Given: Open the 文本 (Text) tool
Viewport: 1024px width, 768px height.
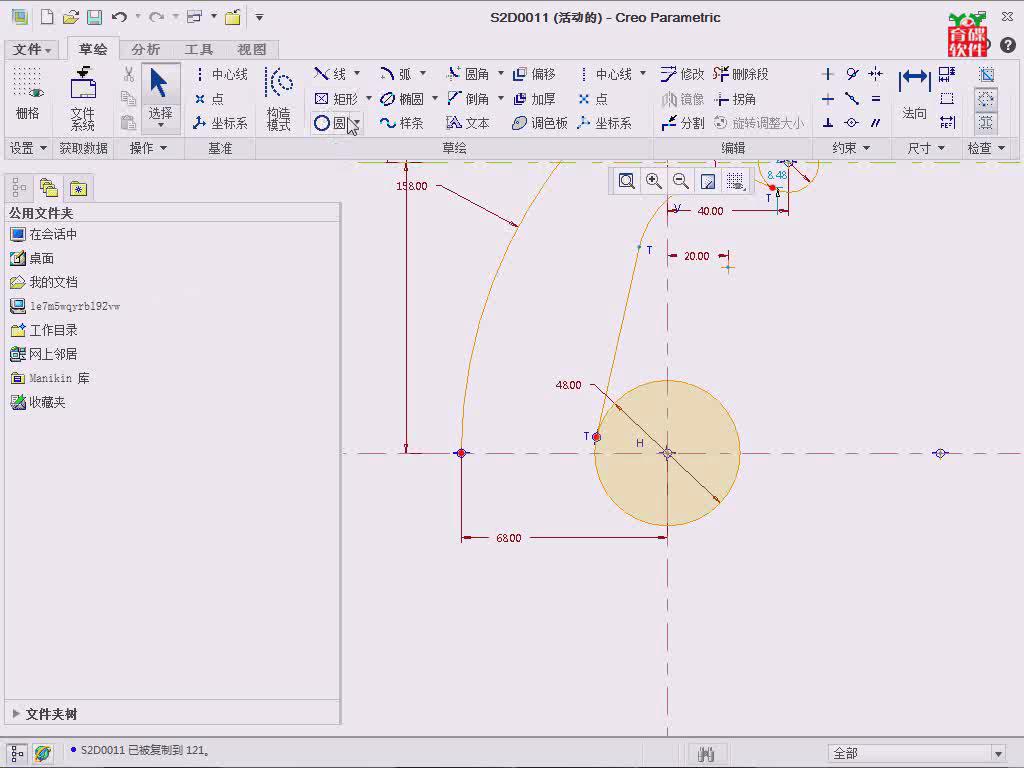Looking at the screenshot, I should (468, 123).
